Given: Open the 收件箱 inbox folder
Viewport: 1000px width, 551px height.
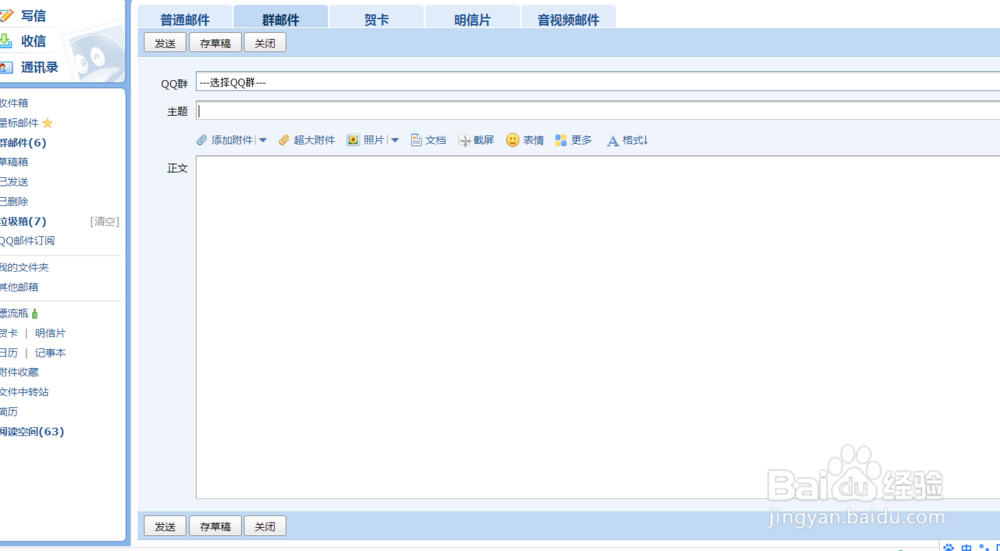Looking at the screenshot, I should [14, 103].
